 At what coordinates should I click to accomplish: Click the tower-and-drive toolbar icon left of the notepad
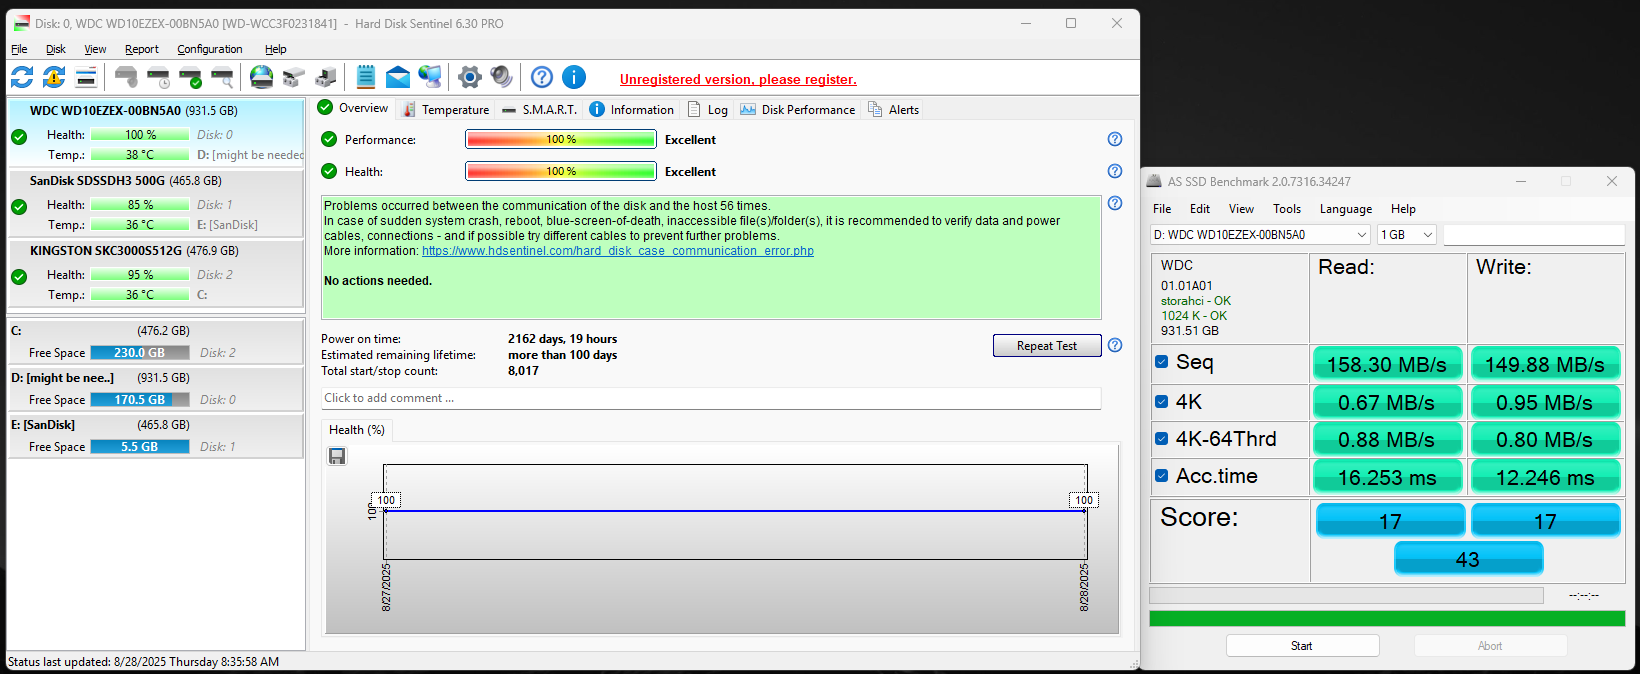325,77
